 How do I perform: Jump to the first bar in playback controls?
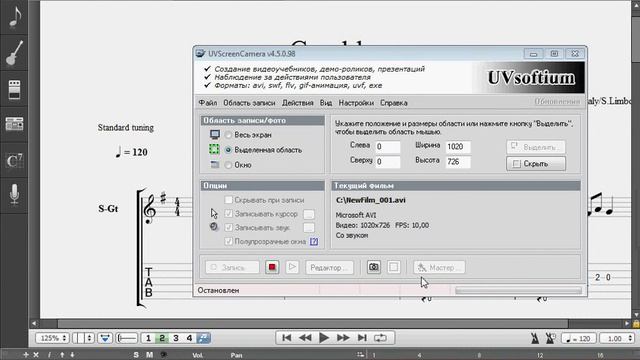pos(287,338)
